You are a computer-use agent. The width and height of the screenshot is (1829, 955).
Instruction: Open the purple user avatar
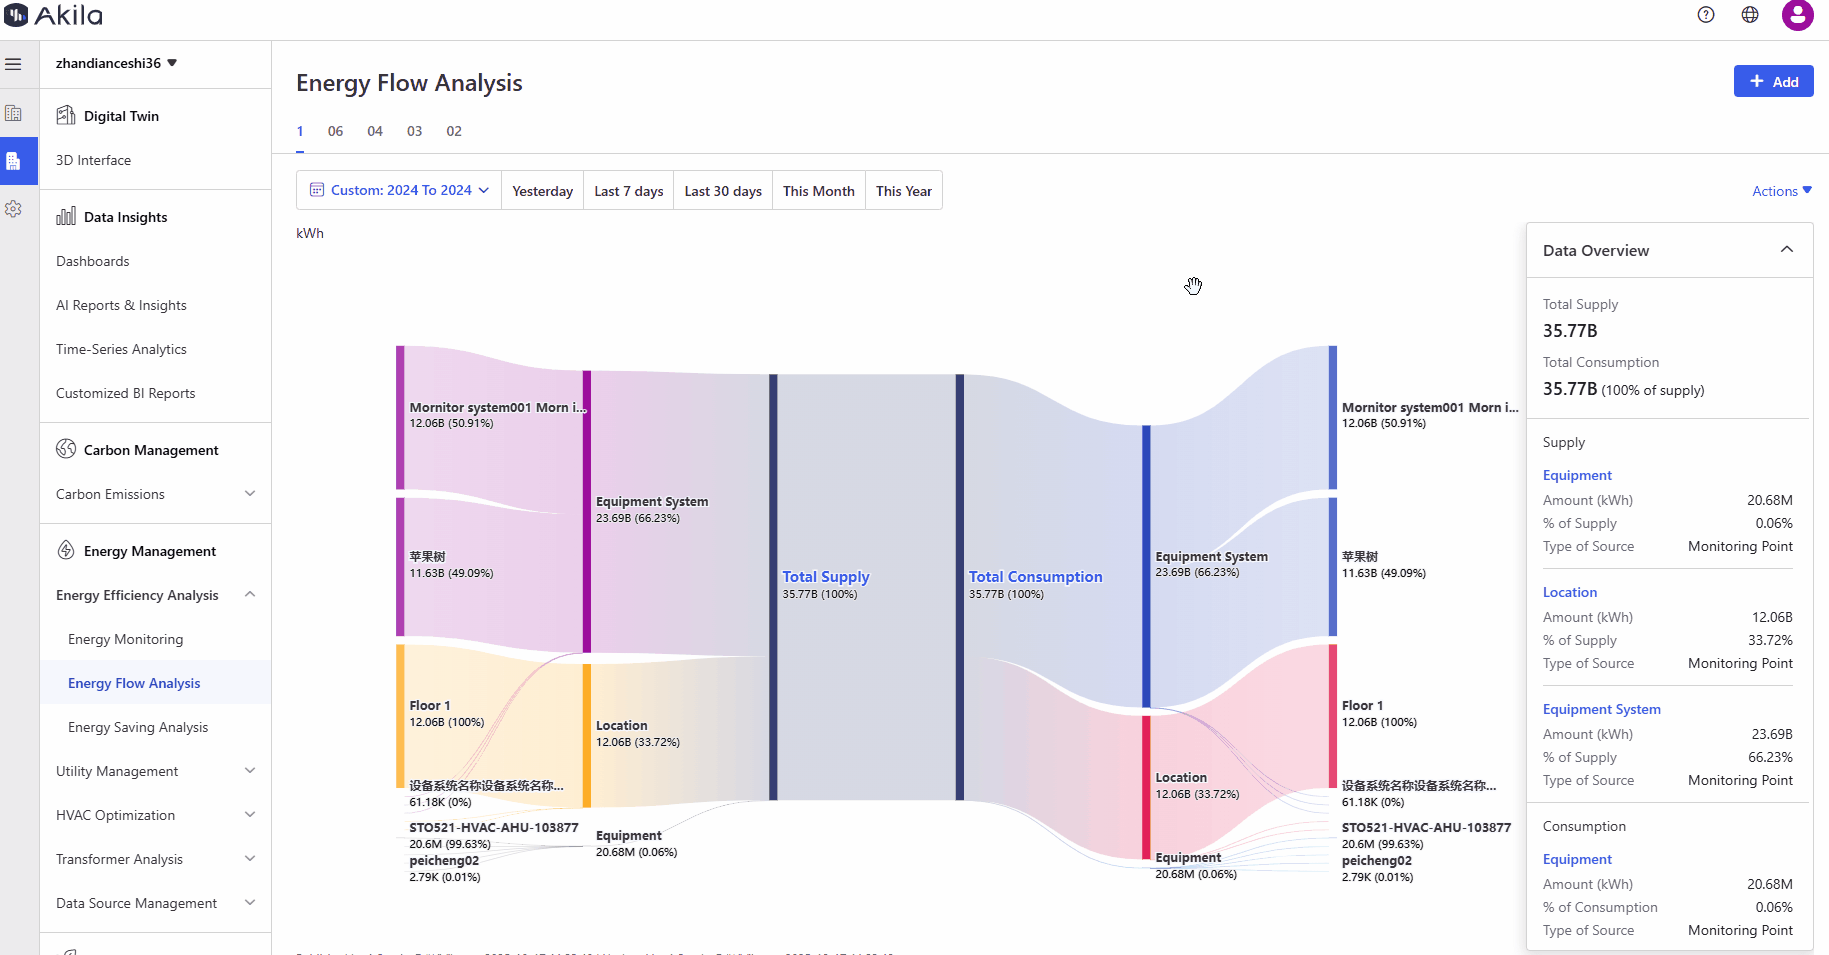point(1797,15)
